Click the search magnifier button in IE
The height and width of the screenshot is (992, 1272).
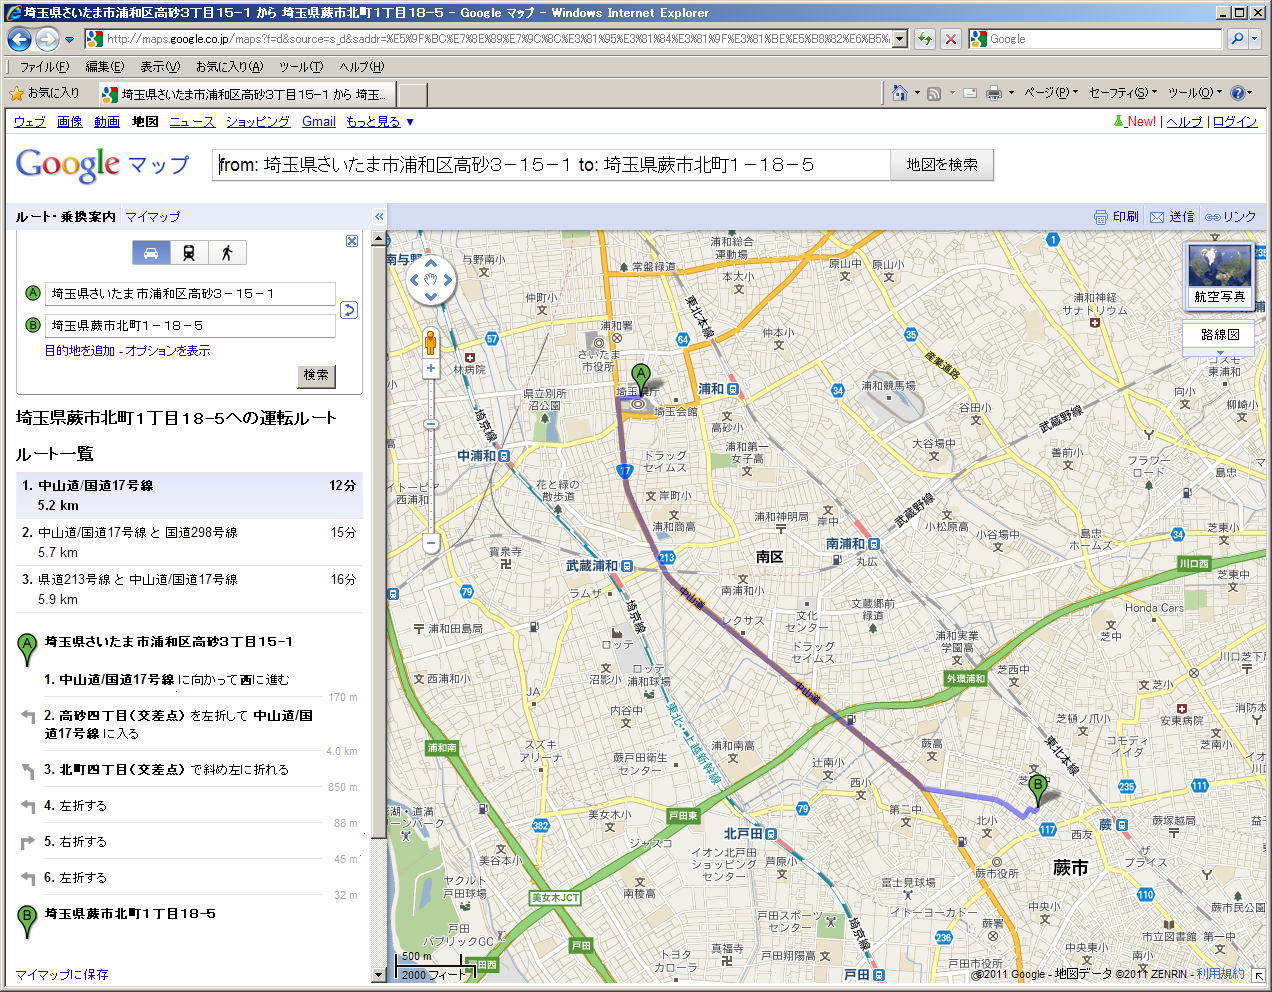click(1237, 39)
